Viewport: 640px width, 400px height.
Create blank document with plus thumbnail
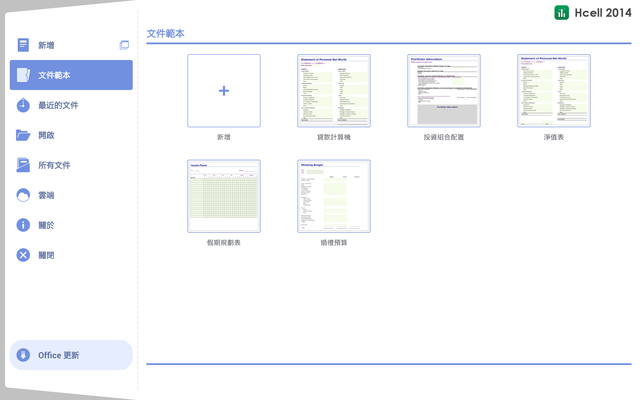point(224,91)
